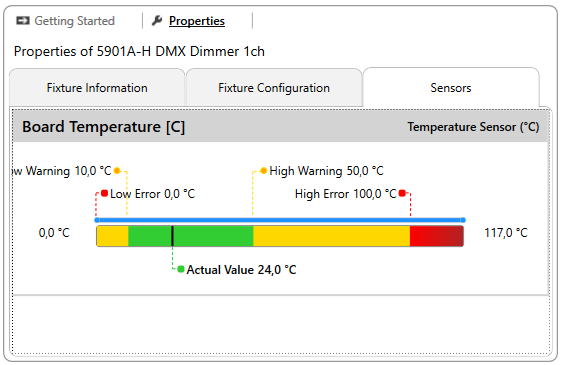Select the orange High Warning marker dot
The height and width of the screenshot is (365, 561).
264,171
